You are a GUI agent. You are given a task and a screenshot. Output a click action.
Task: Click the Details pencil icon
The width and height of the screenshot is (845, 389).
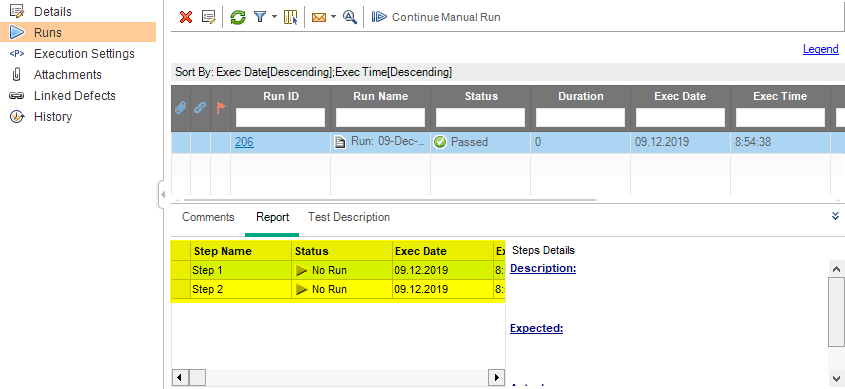point(17,11)
